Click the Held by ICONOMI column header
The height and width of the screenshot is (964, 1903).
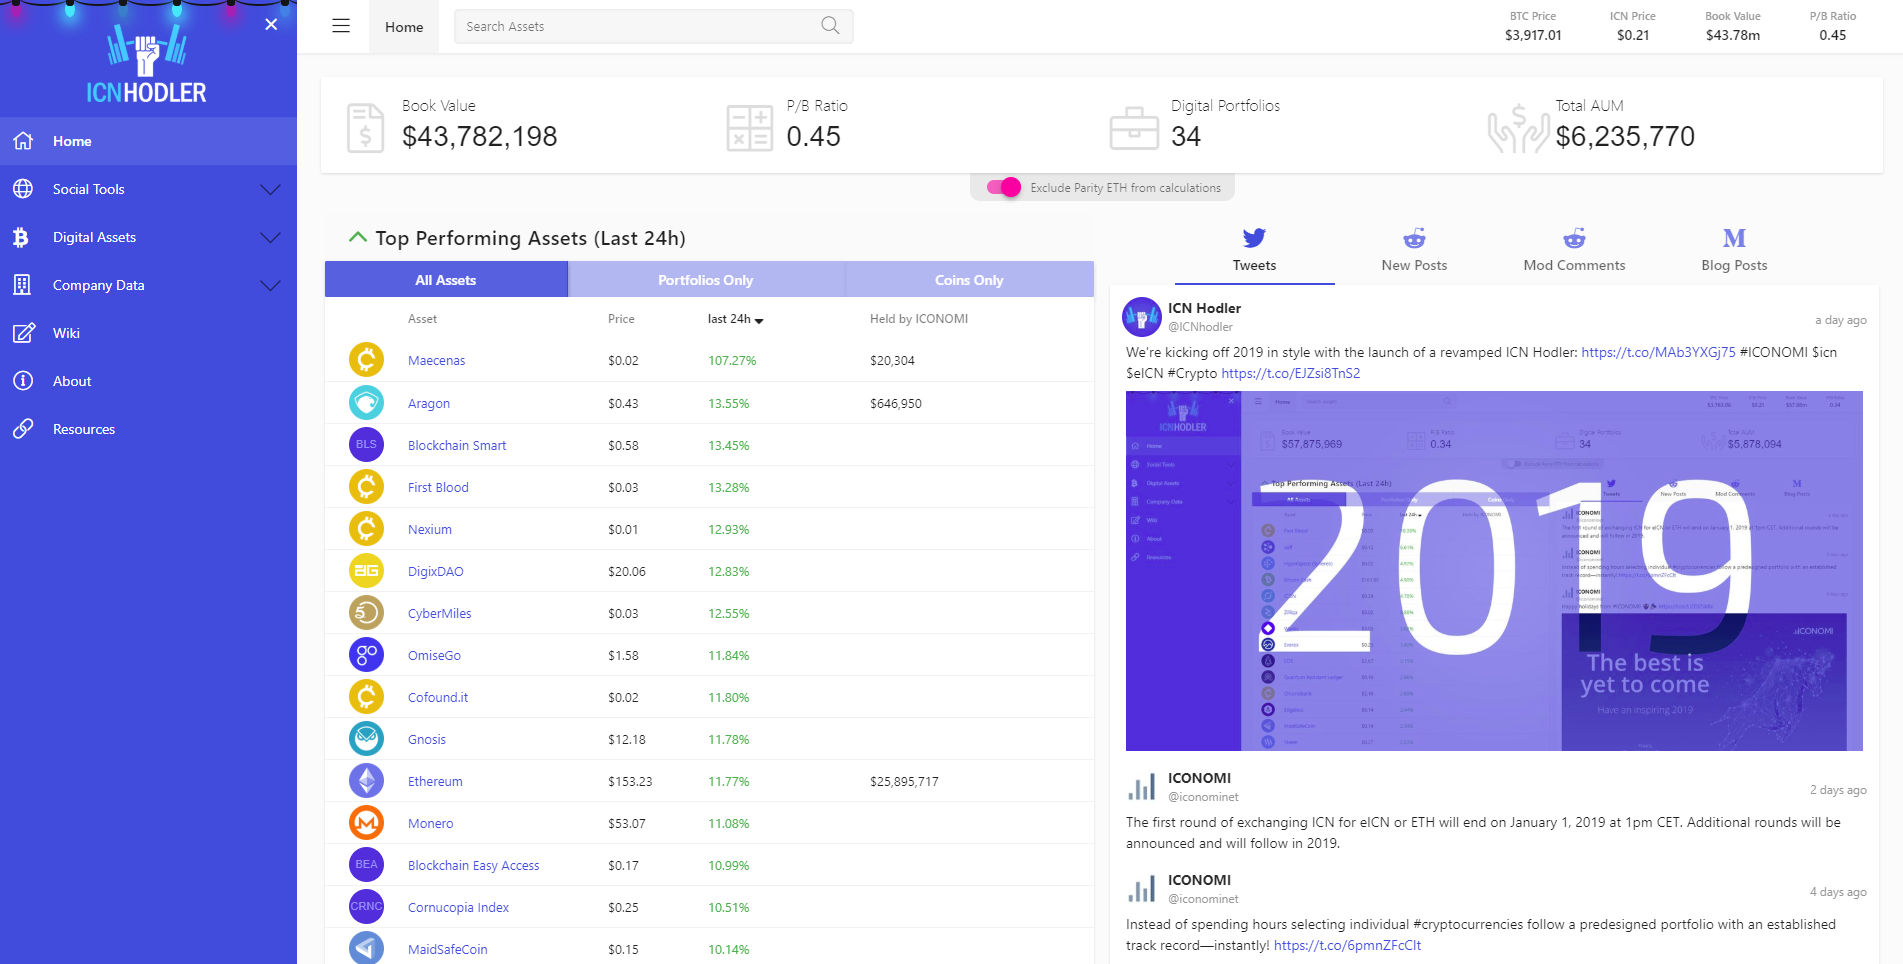(919, 319)
